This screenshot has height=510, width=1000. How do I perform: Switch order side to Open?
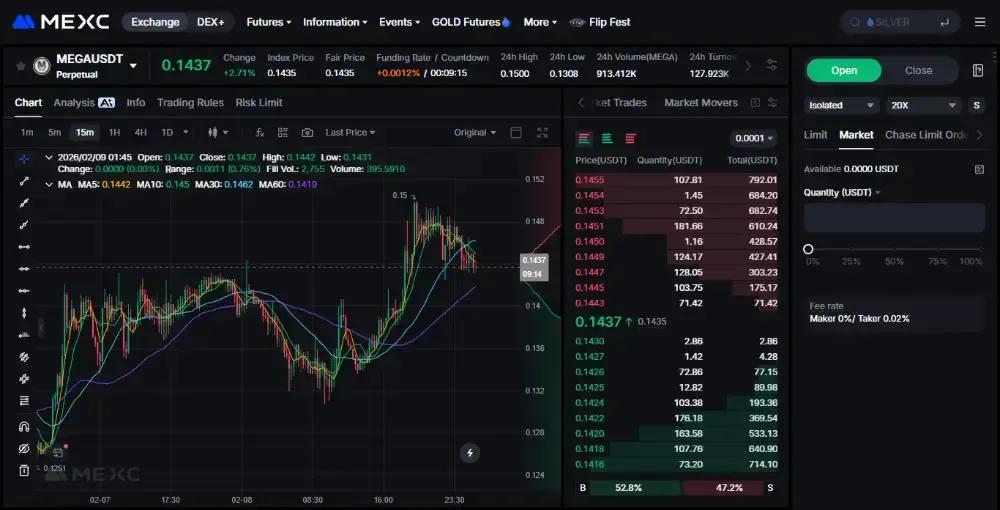844,70
